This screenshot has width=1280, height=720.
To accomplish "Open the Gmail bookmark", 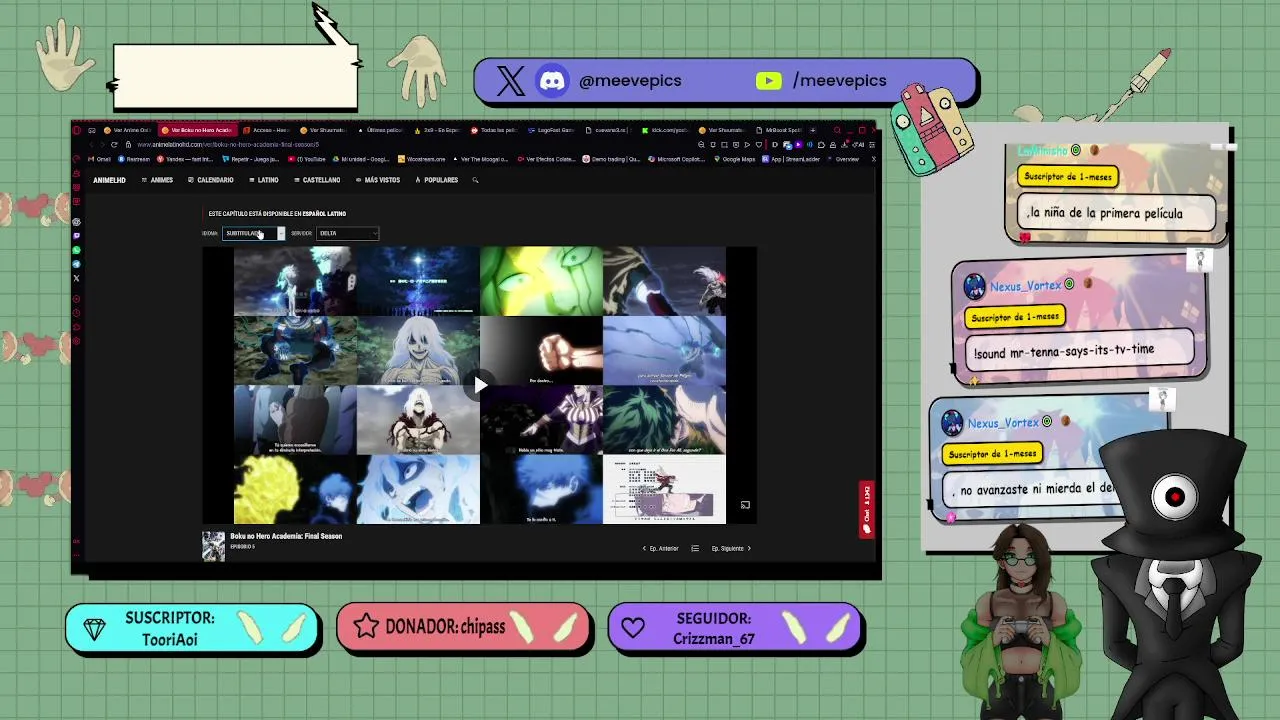I will (99, 159).
